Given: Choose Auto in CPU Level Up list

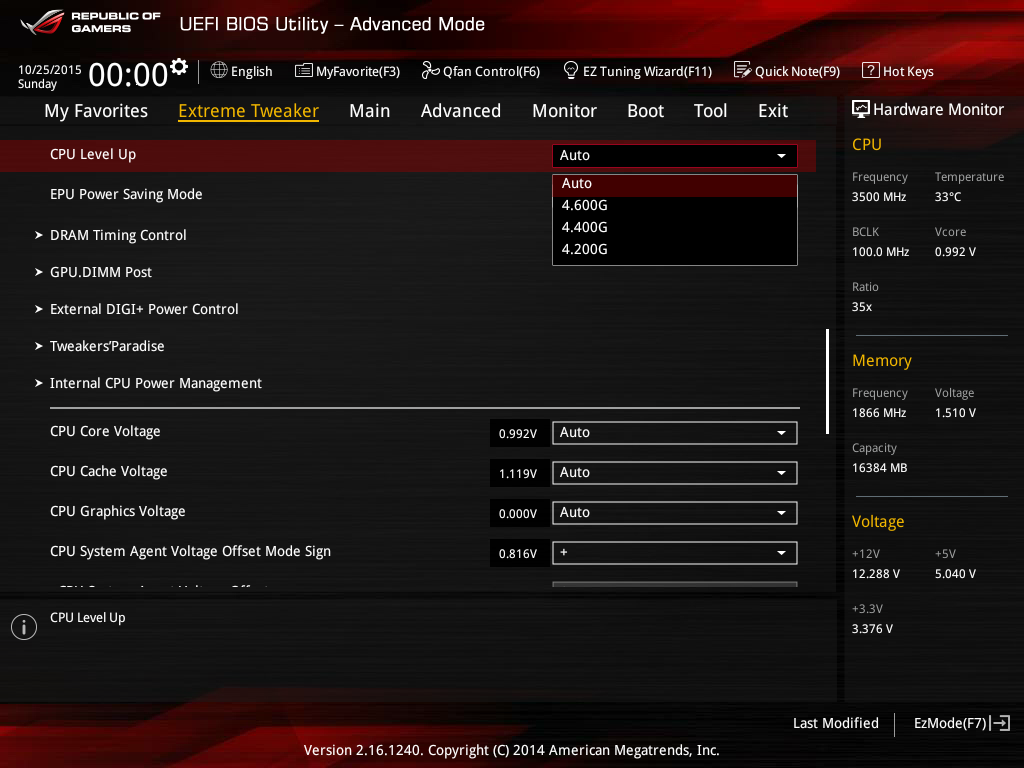Looking at the screenshot, I should (x=675, y=184).
